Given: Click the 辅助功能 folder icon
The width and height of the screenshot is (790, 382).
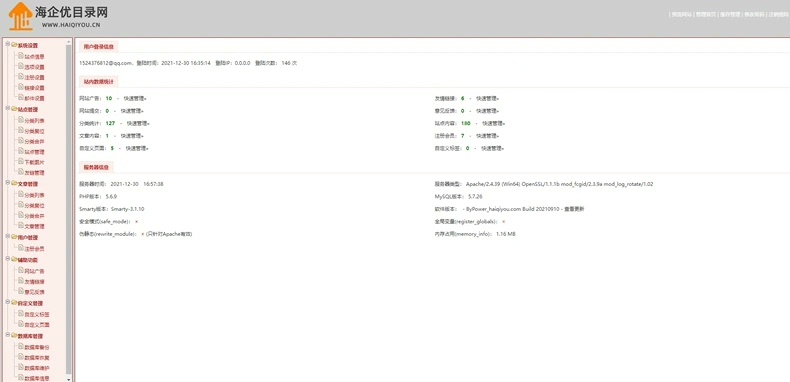Looking at the screenshot, I should tap(14, 260).
